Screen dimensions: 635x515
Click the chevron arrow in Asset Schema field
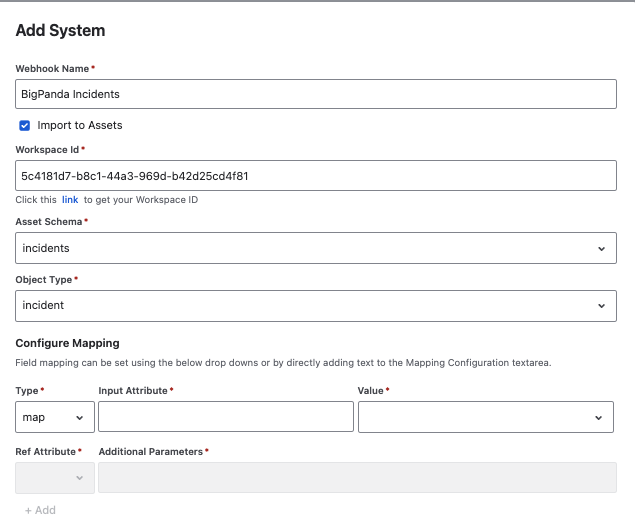[601, 249]
